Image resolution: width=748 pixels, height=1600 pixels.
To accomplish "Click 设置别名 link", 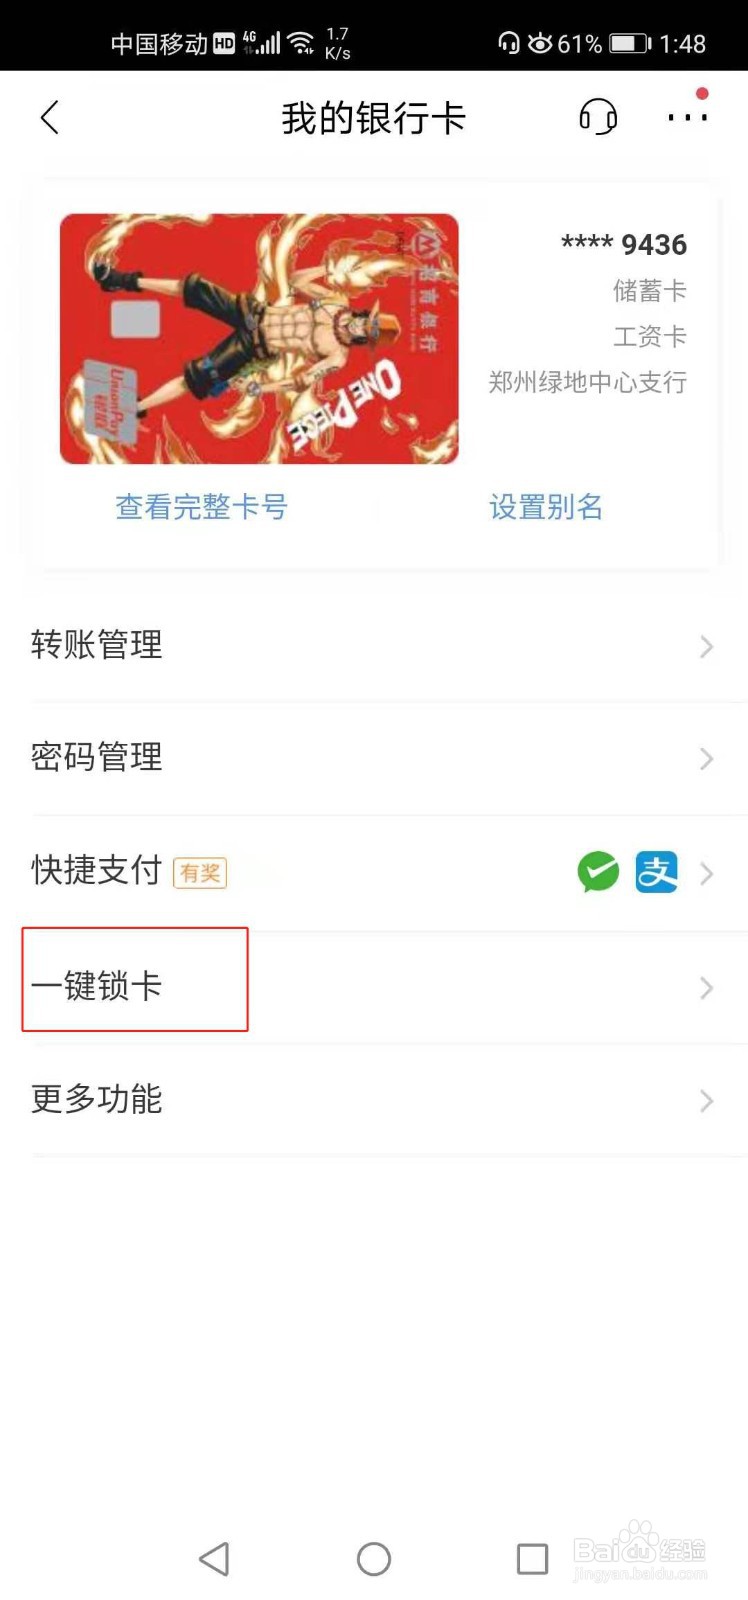I will point(546,507).
